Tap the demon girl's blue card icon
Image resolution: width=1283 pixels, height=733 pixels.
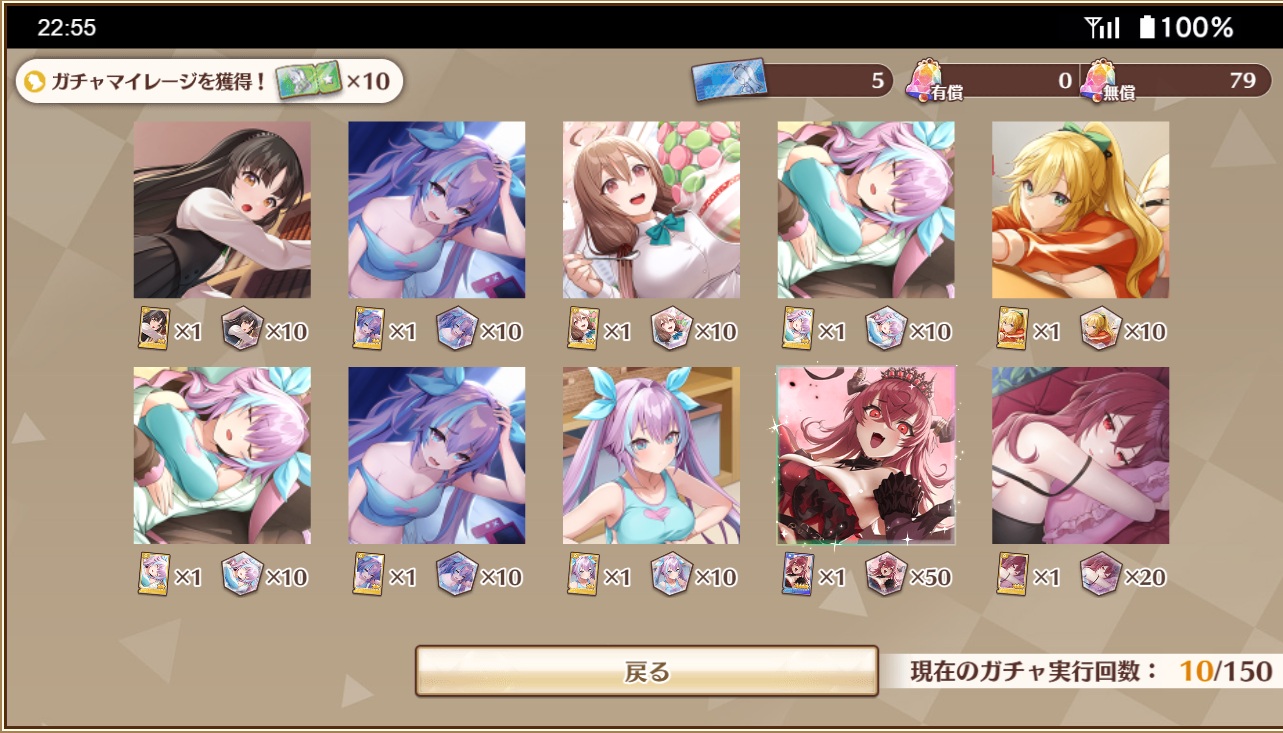(798, 575)
